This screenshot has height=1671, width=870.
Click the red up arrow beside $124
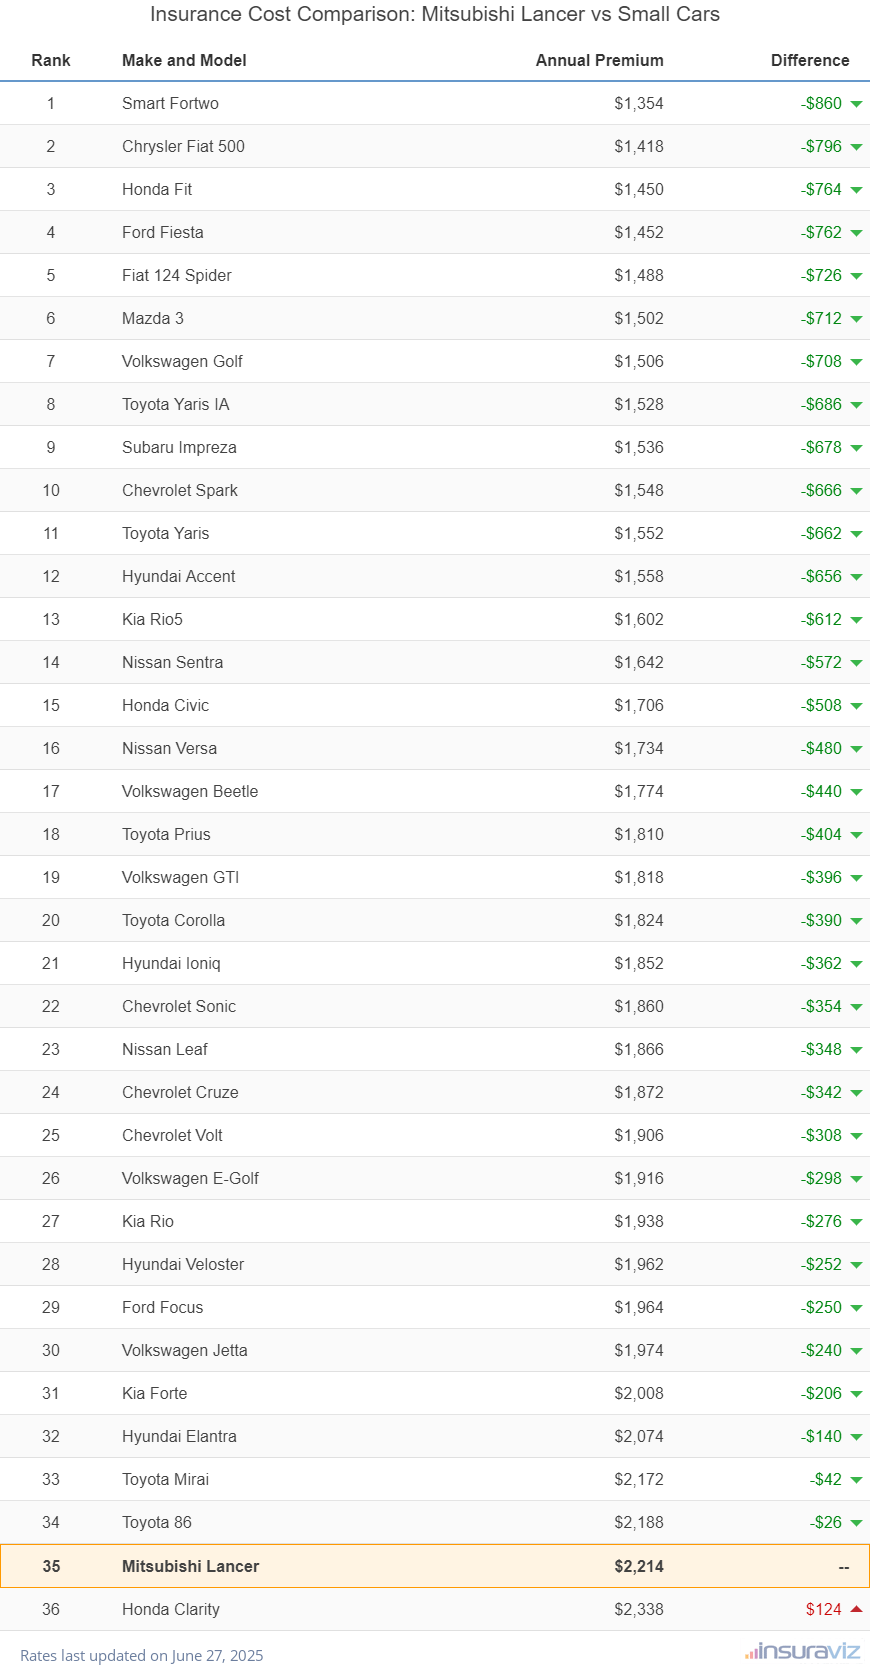tap(856, 1609)
